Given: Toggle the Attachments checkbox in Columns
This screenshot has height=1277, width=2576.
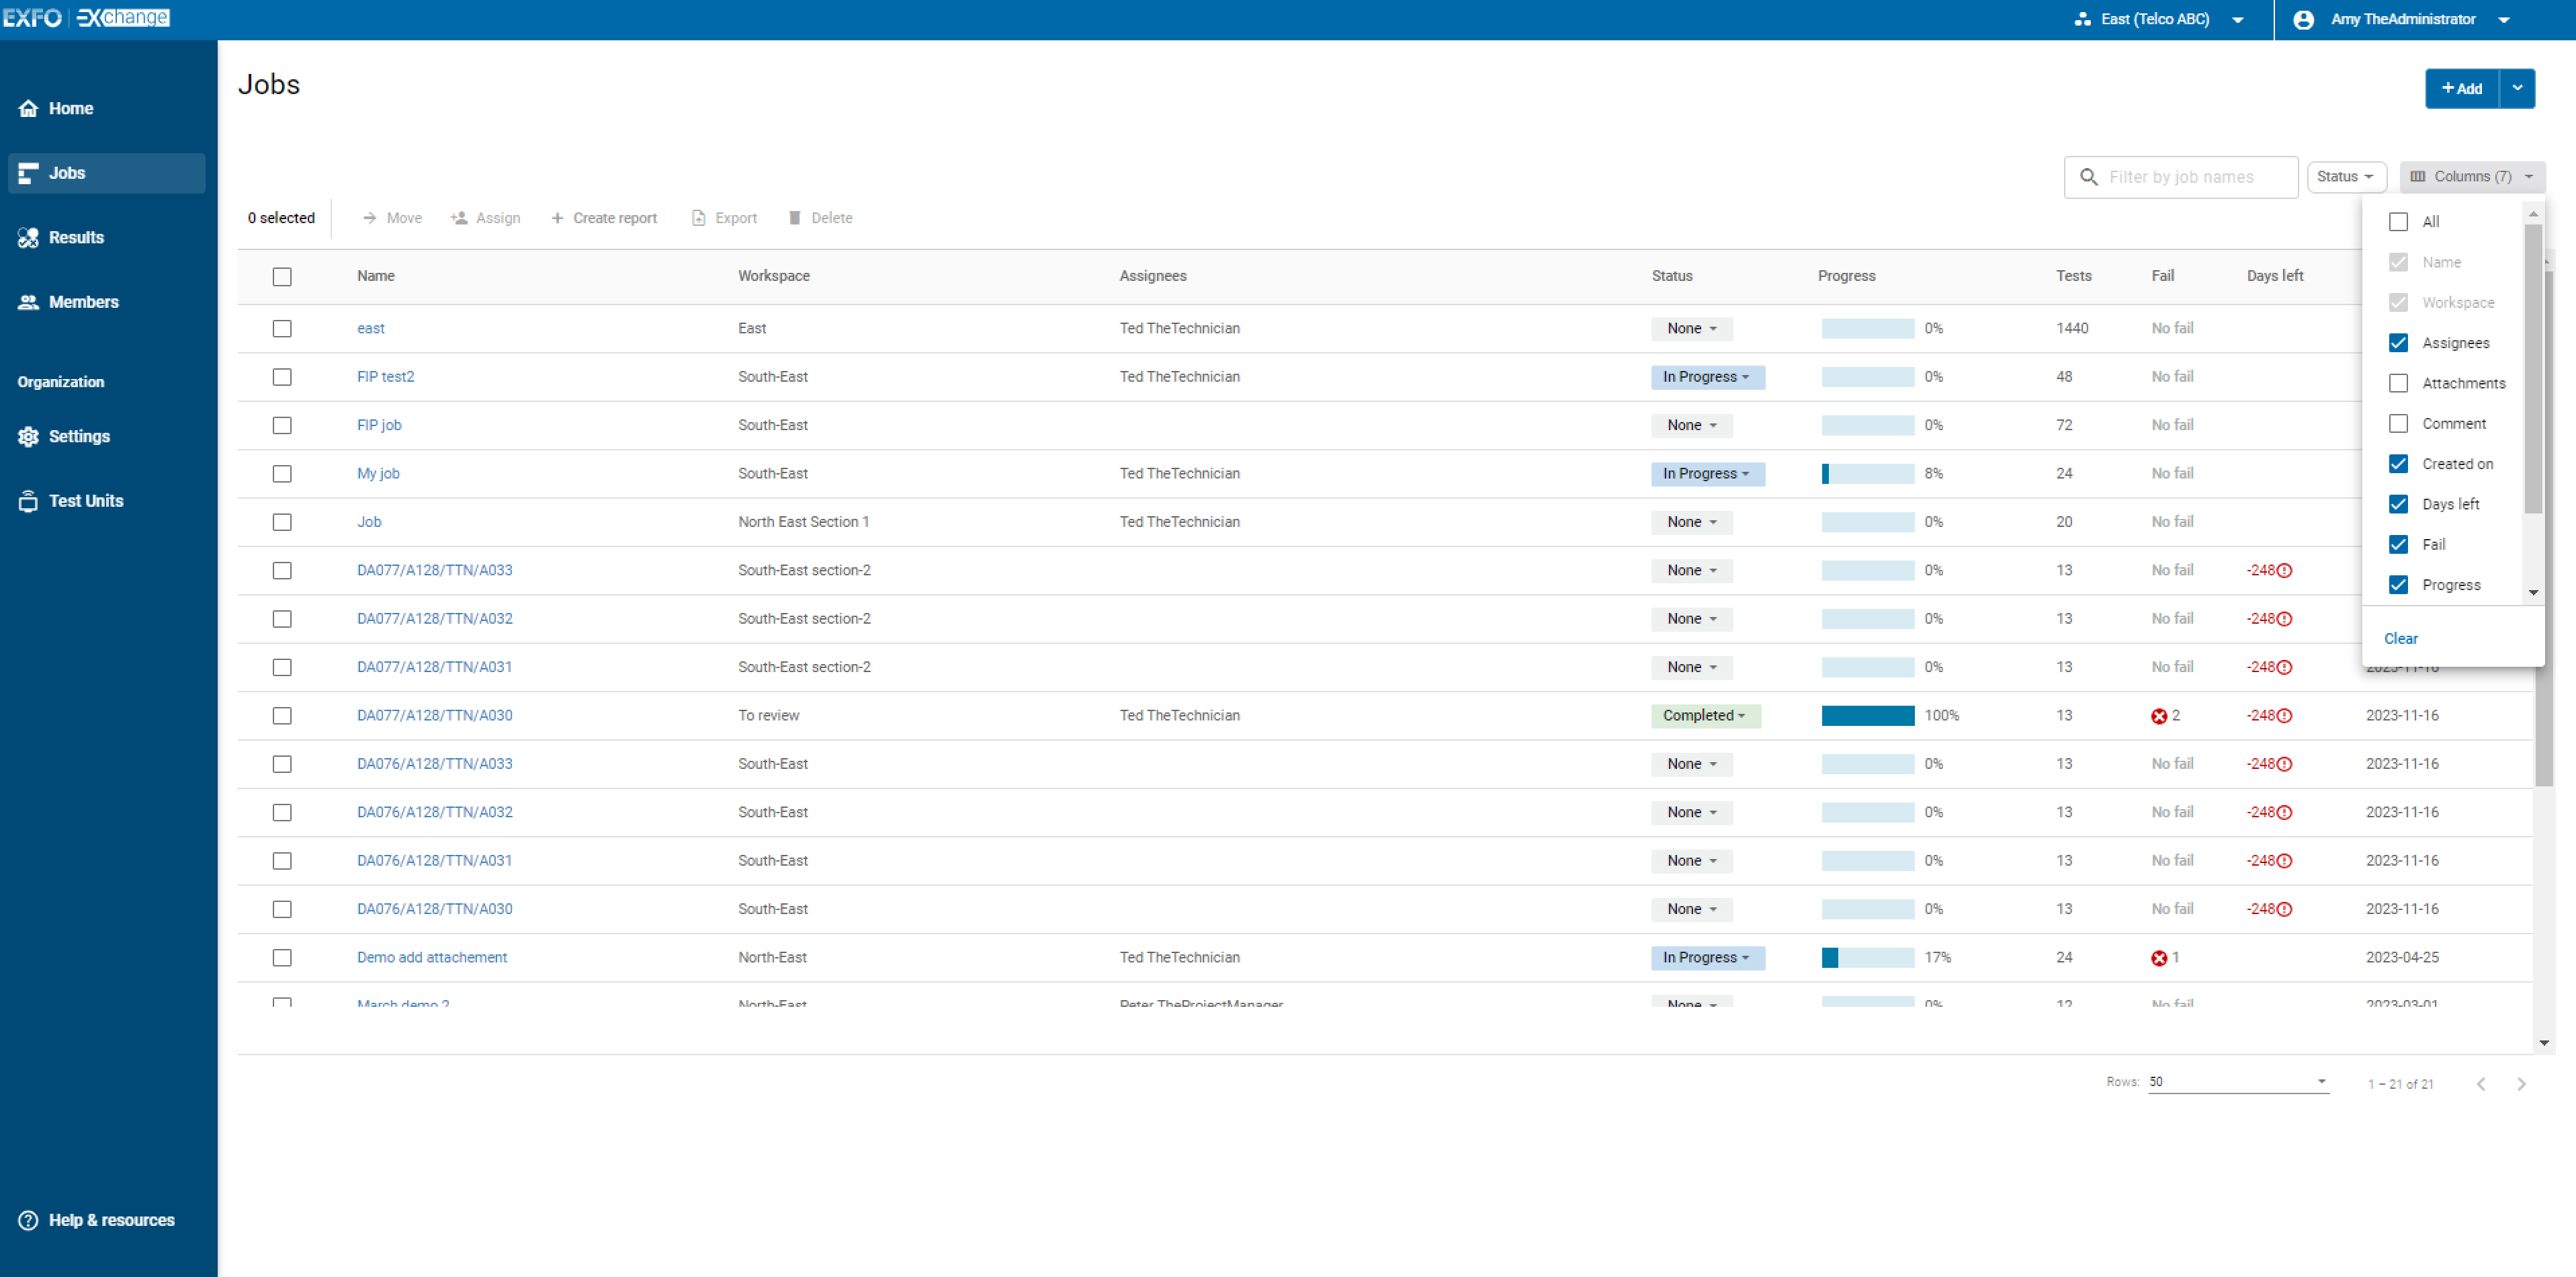Looking at the screenshot, I should pyautogui.click(x=2400, y=383).
